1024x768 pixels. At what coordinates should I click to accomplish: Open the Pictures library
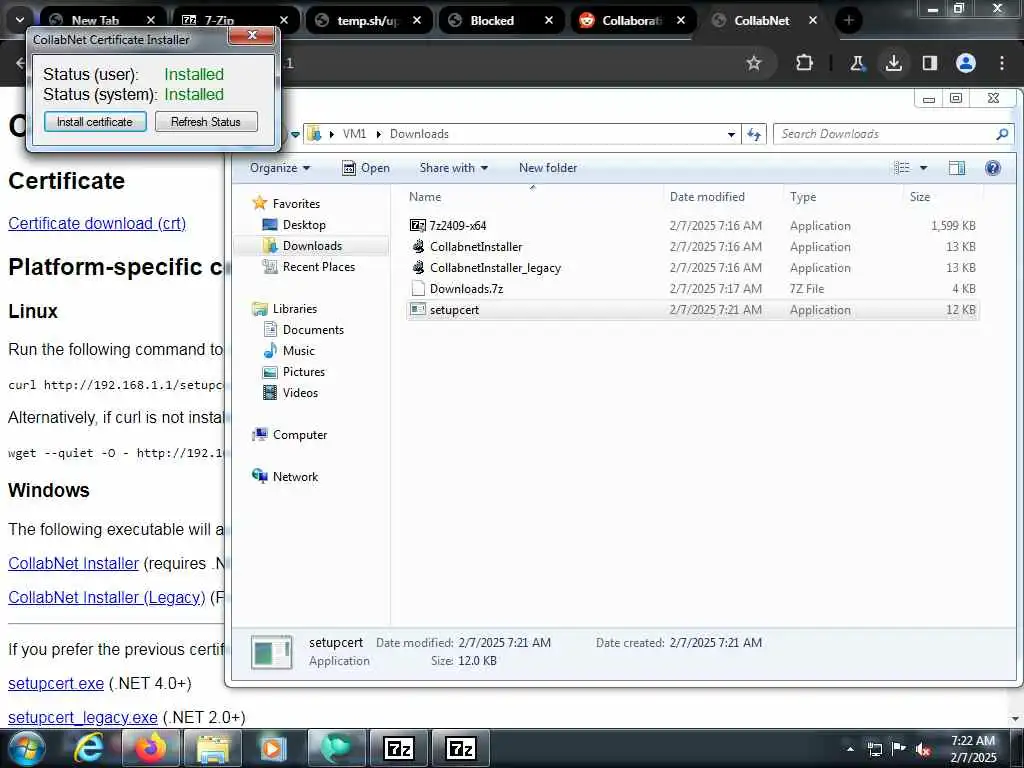(x=304, y=372)
